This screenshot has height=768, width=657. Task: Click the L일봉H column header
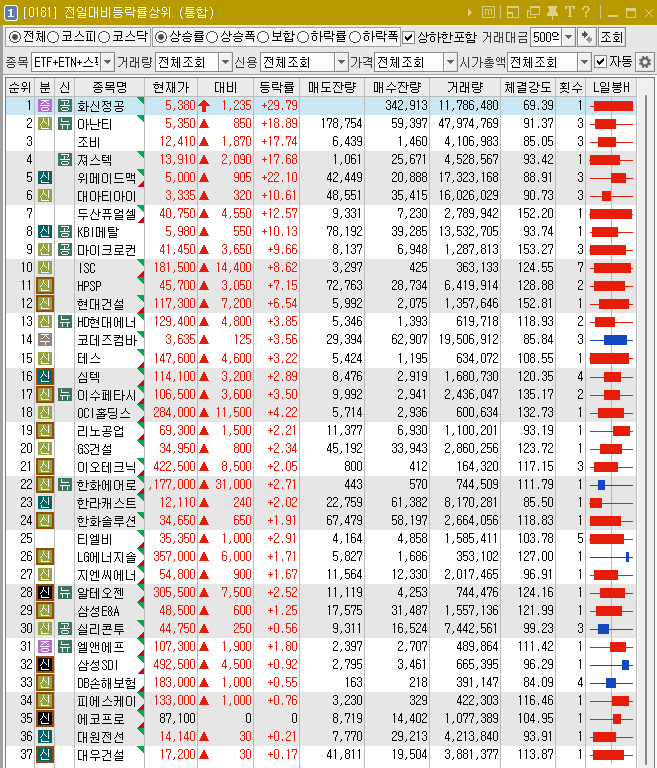click(x=611, y=88)
